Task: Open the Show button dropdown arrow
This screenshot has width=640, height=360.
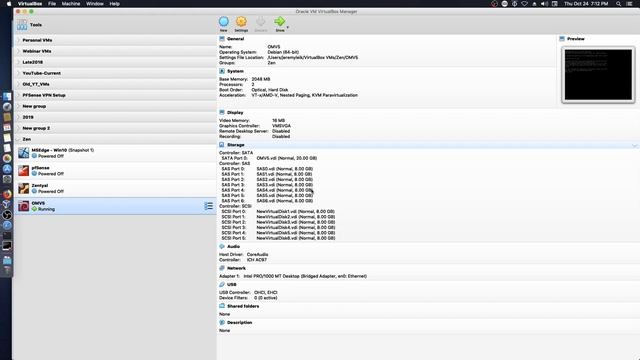Action: (288, 27)
